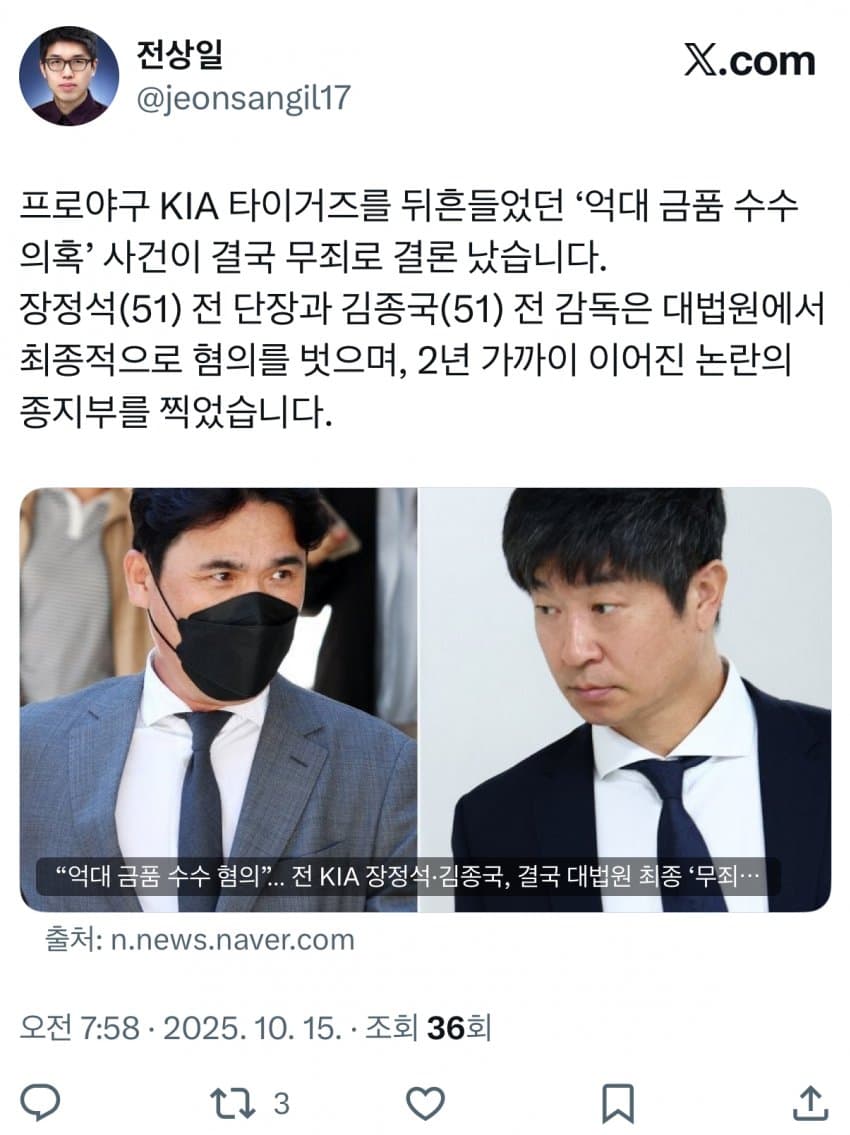850x1135 pixels.
Task: Open the source n.news.naver.com link
Action: click(232, 940)
